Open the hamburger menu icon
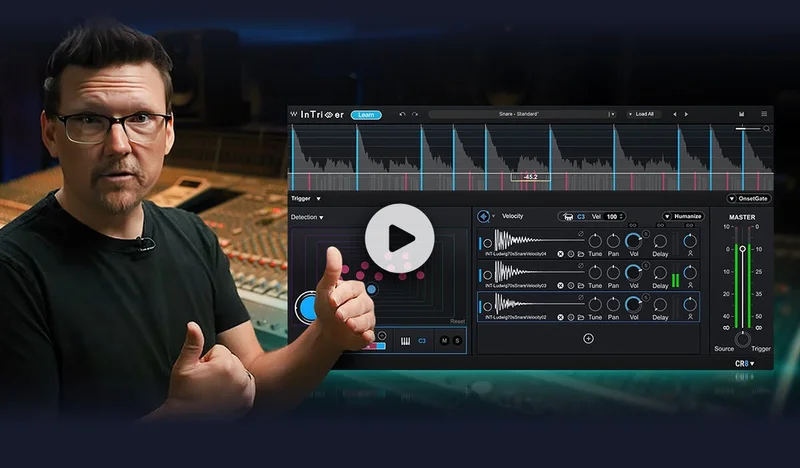The width and height of the screenshot is (800, 468). pos(764,114)
